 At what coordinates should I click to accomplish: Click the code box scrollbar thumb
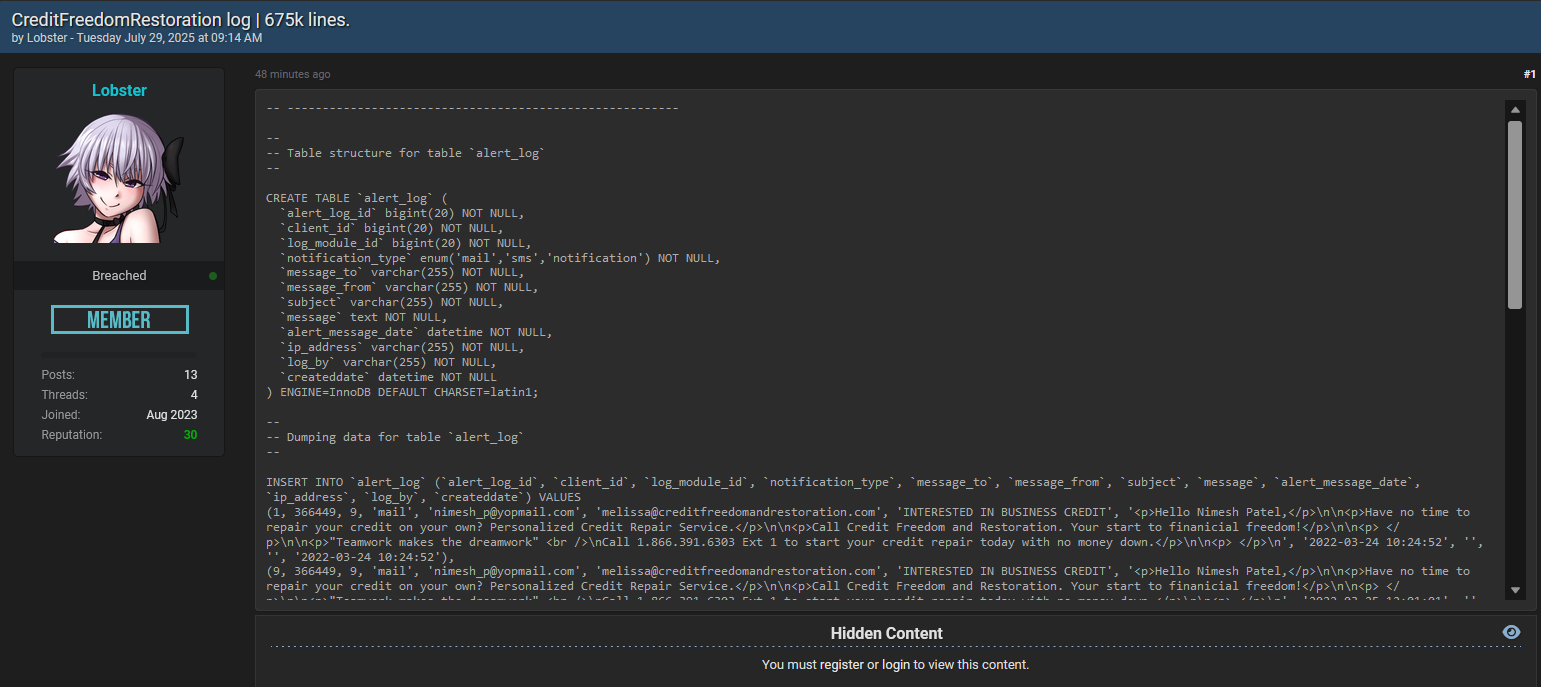pos(1515,215)
